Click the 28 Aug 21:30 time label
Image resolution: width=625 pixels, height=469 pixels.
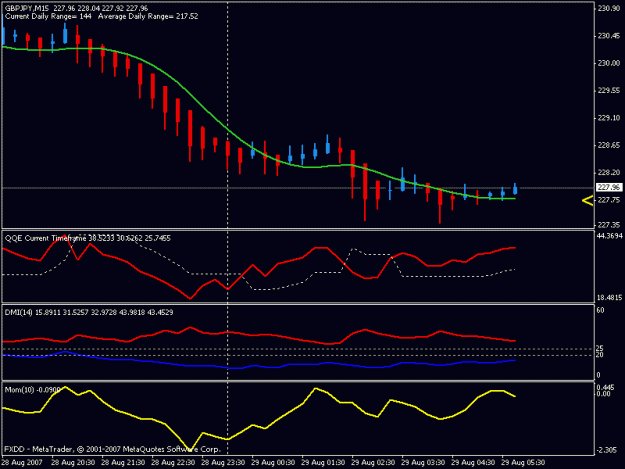123,463
